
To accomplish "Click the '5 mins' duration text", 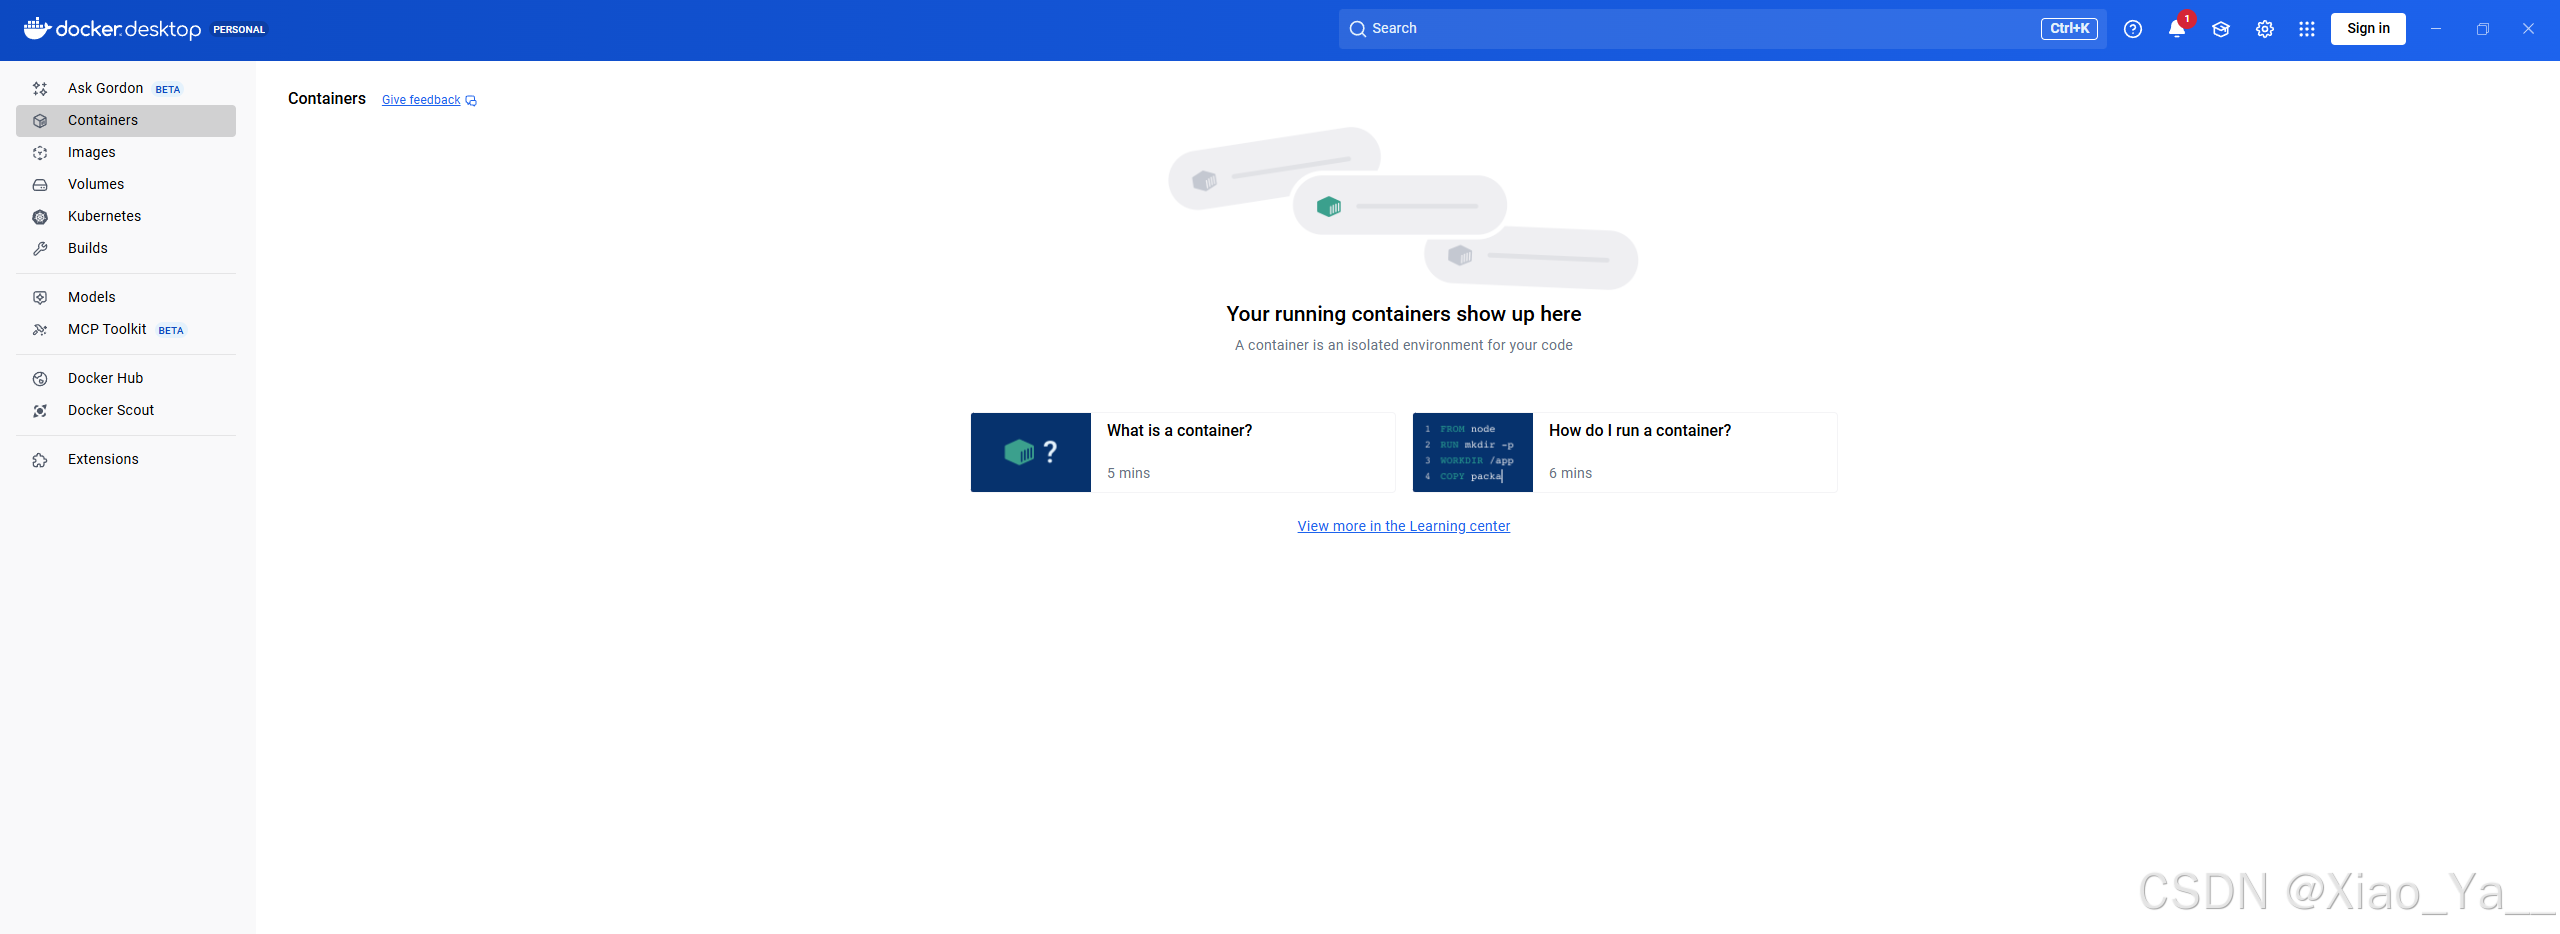I will coord(1128,473).
